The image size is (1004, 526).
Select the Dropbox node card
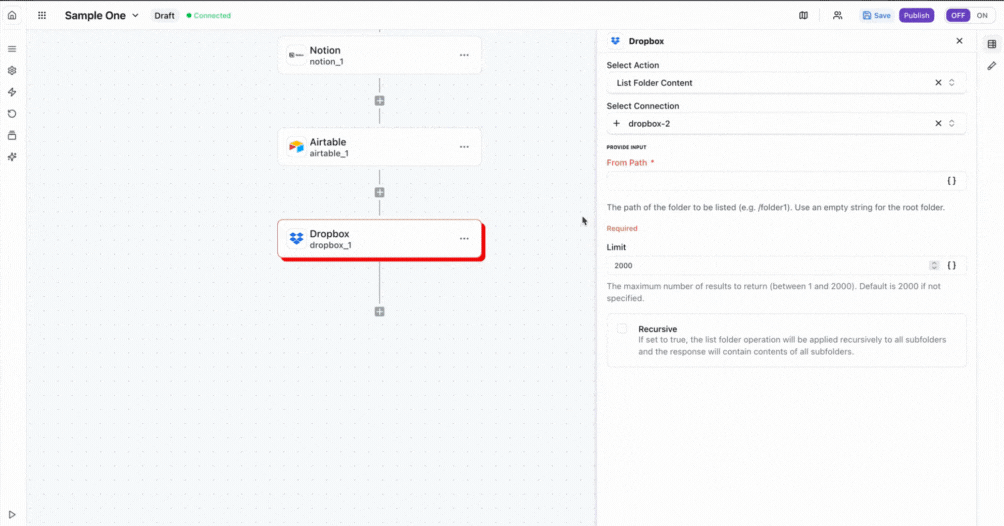(x=379, y=238)
